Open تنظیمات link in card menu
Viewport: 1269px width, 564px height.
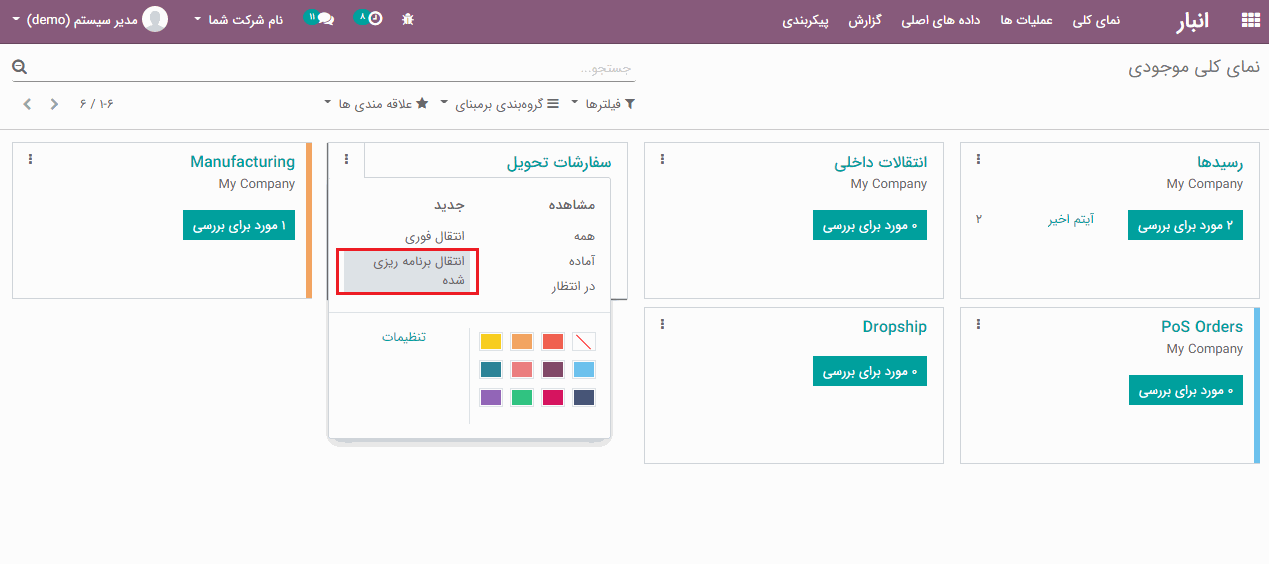[404, 337]
